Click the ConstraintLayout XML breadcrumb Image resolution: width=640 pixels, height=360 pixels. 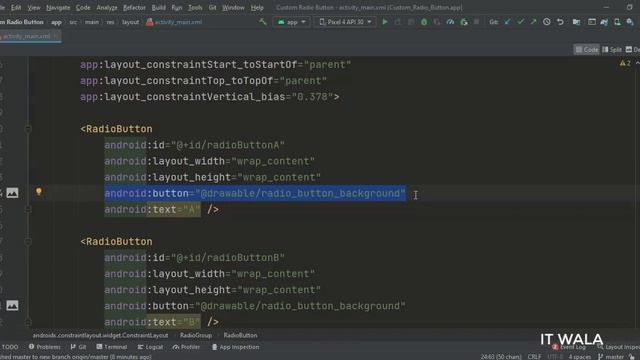pyautogui.click(x=100, y=335)
